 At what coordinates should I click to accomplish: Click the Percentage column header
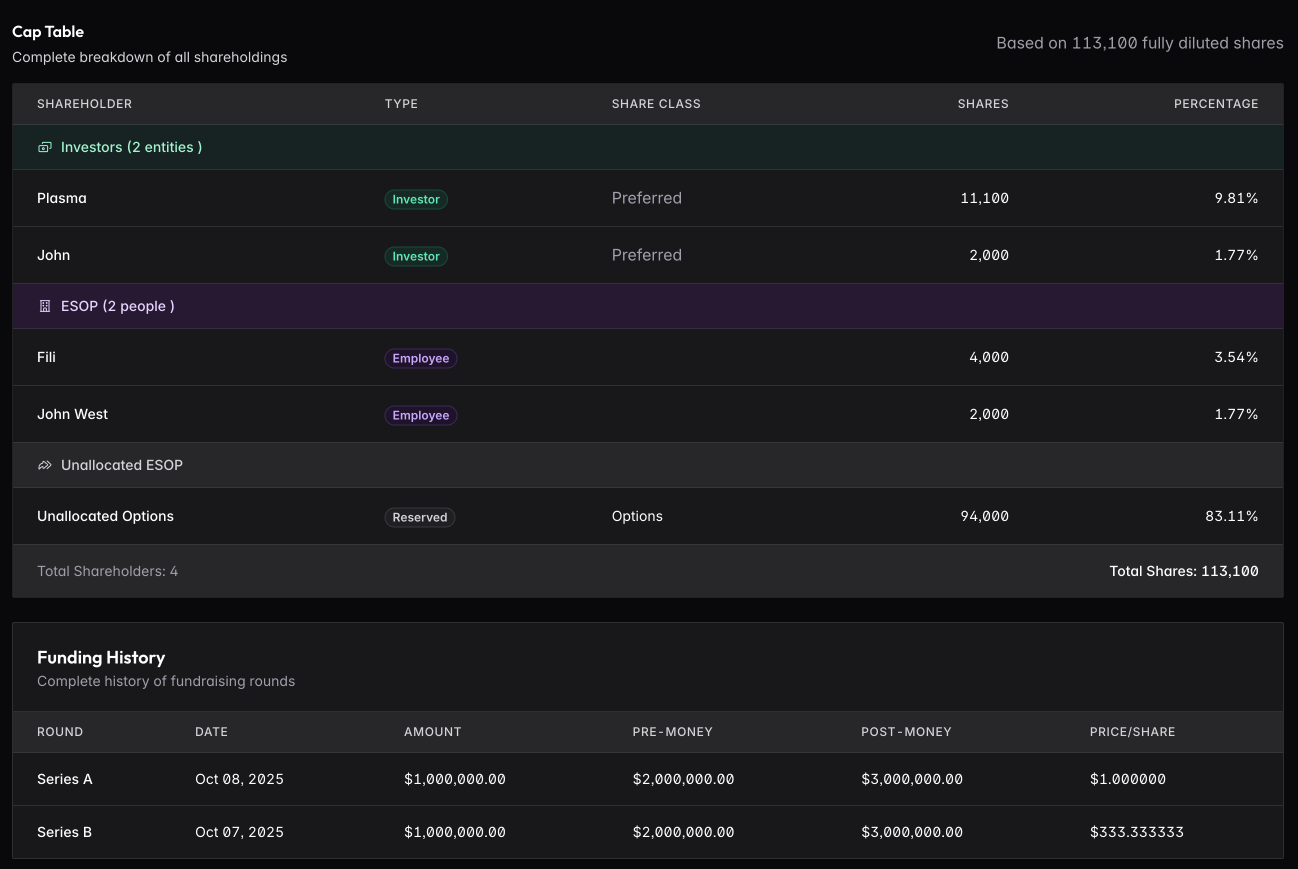coord(1215,104)
